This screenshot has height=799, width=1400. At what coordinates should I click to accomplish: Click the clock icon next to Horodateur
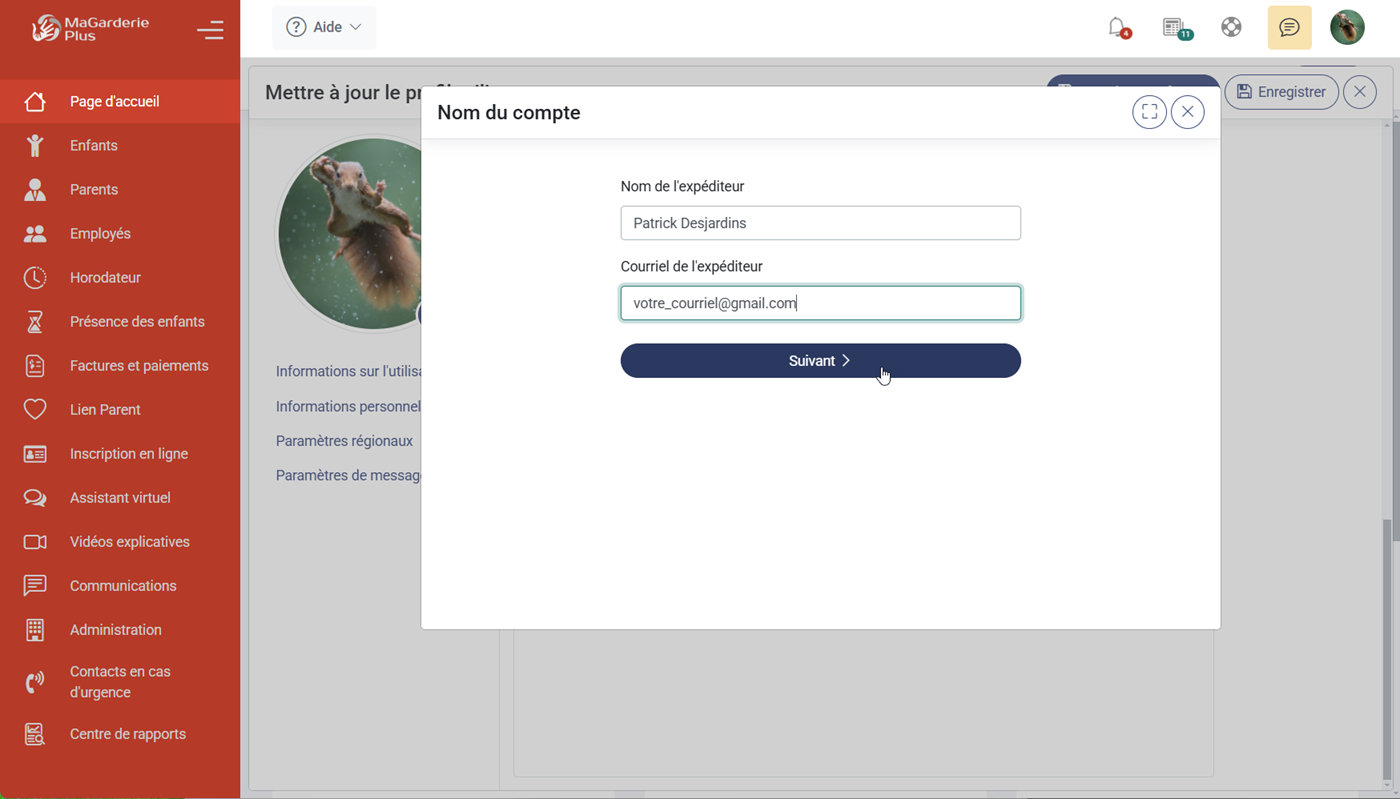coord(35,277)
